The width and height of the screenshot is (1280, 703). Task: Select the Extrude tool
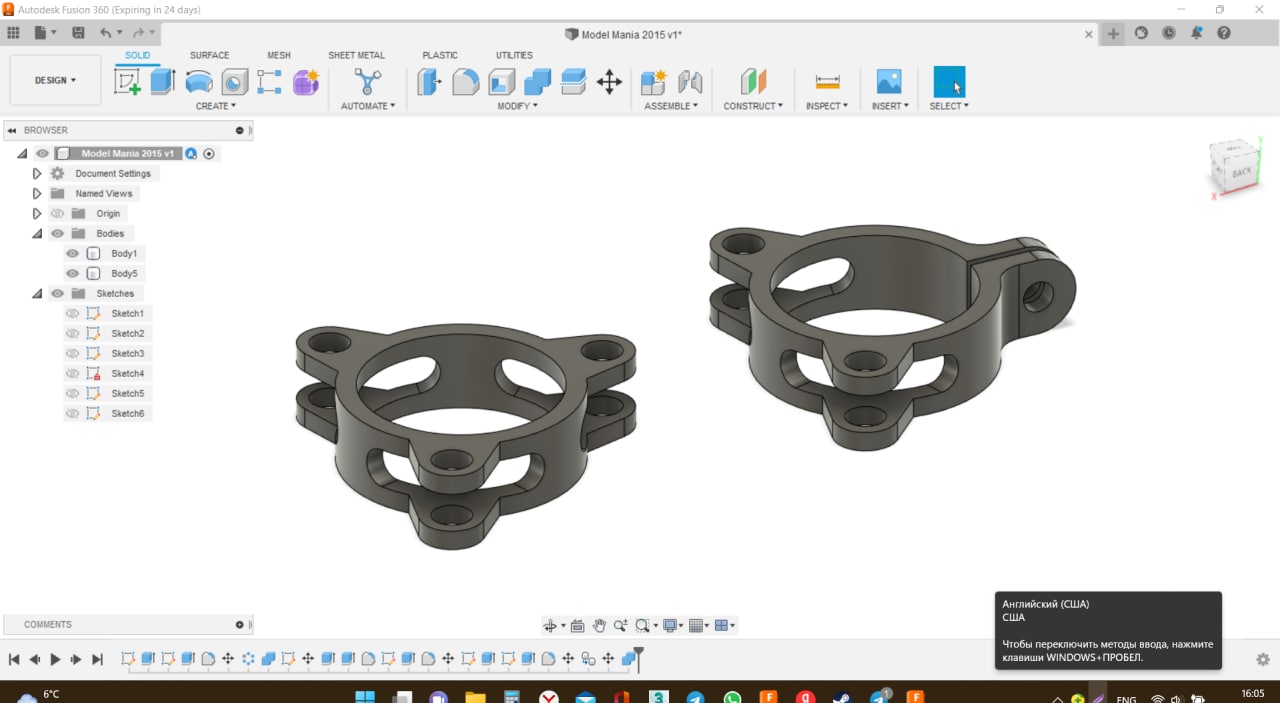tap(163, 82)
